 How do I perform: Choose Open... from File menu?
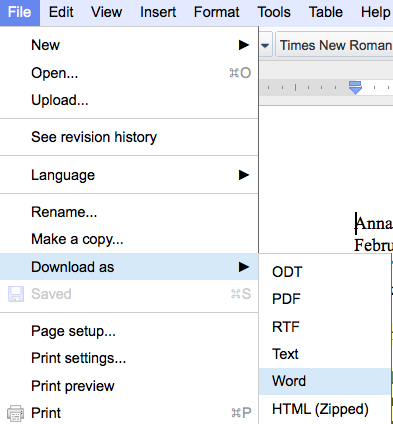click(x=129, y=73)
